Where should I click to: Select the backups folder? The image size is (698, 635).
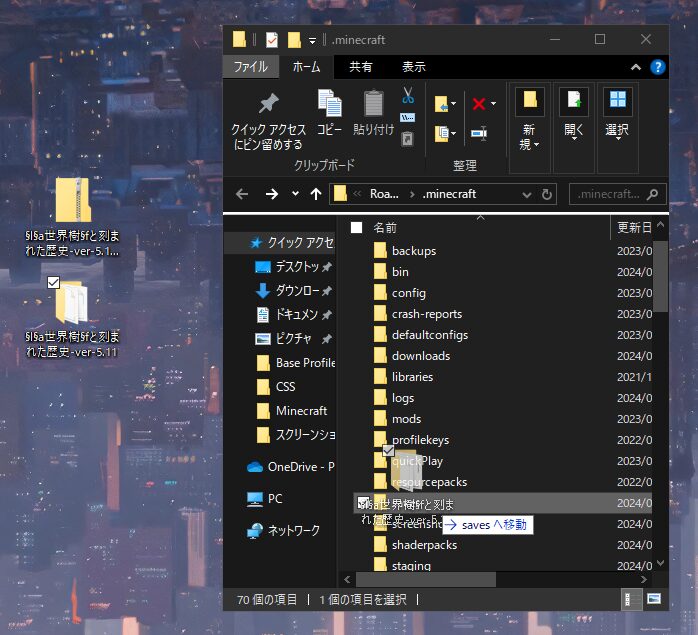pyautogui.click(x=404, y=251)
